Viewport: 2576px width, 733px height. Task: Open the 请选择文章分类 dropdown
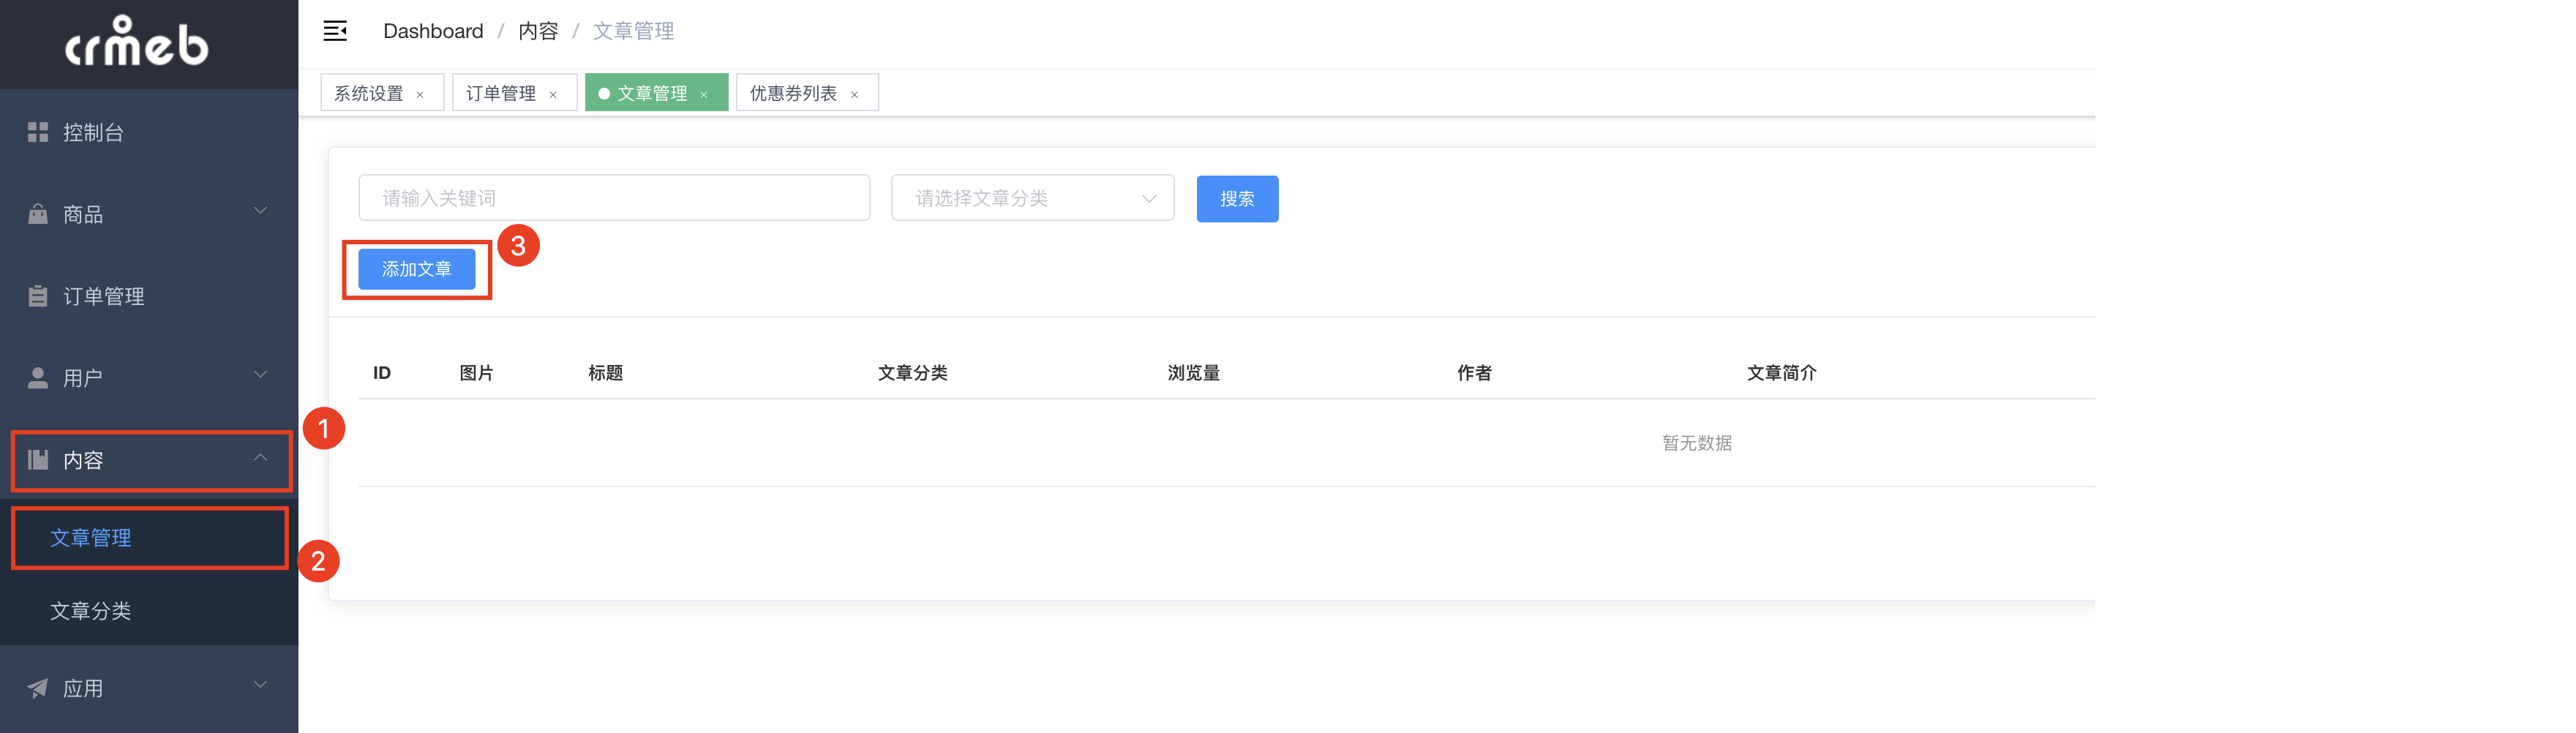pyautogui.click(x=1032, y=198)
